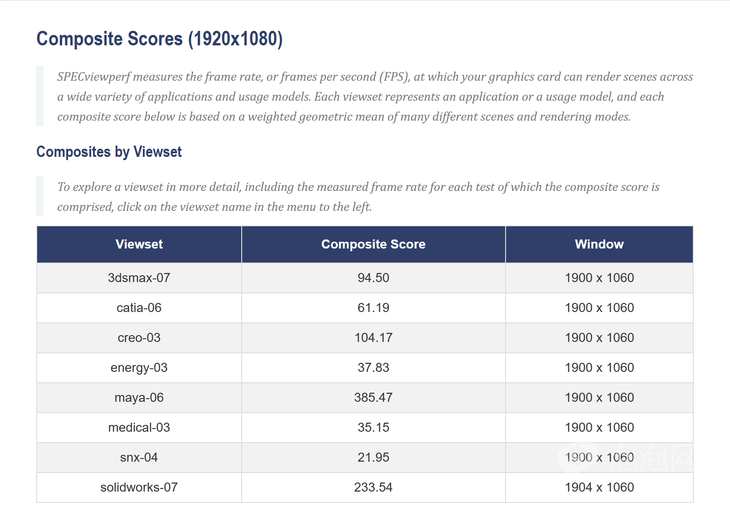Click the Window column header

[599, 244]
